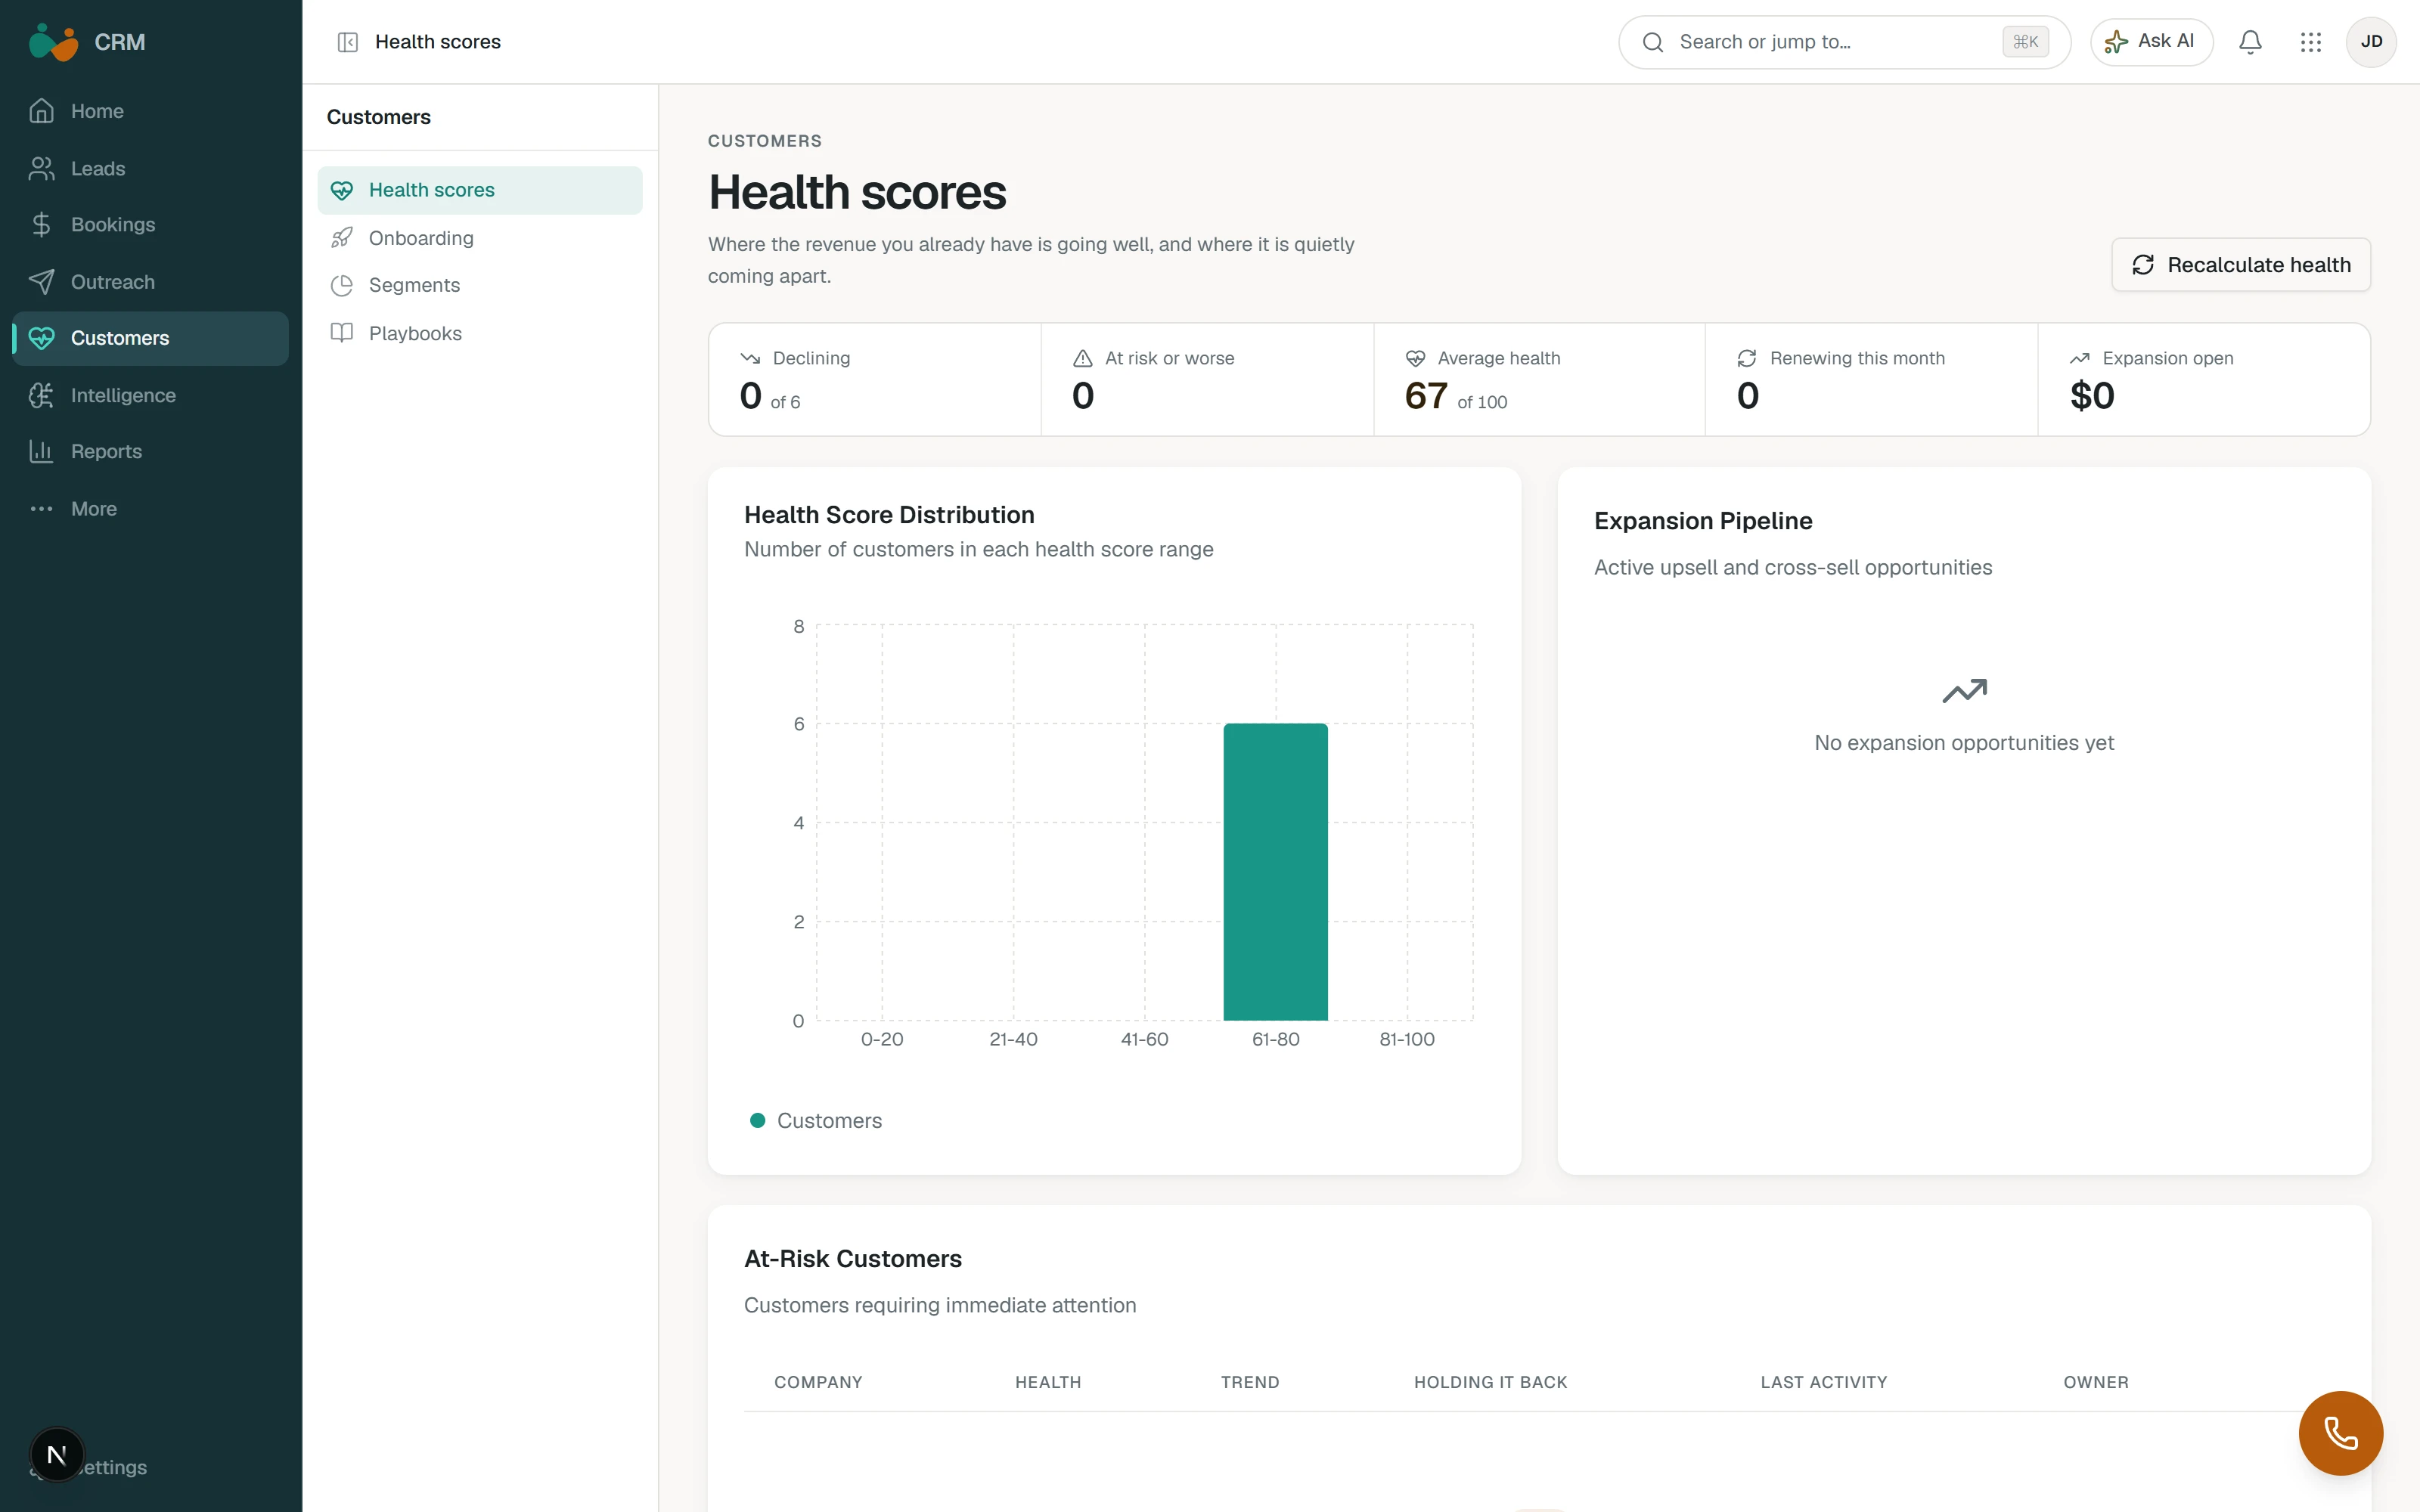Viewport: 2420px width, 1512px height.
Task: Open the JD user avatar menu
Action: [2371, 42]
